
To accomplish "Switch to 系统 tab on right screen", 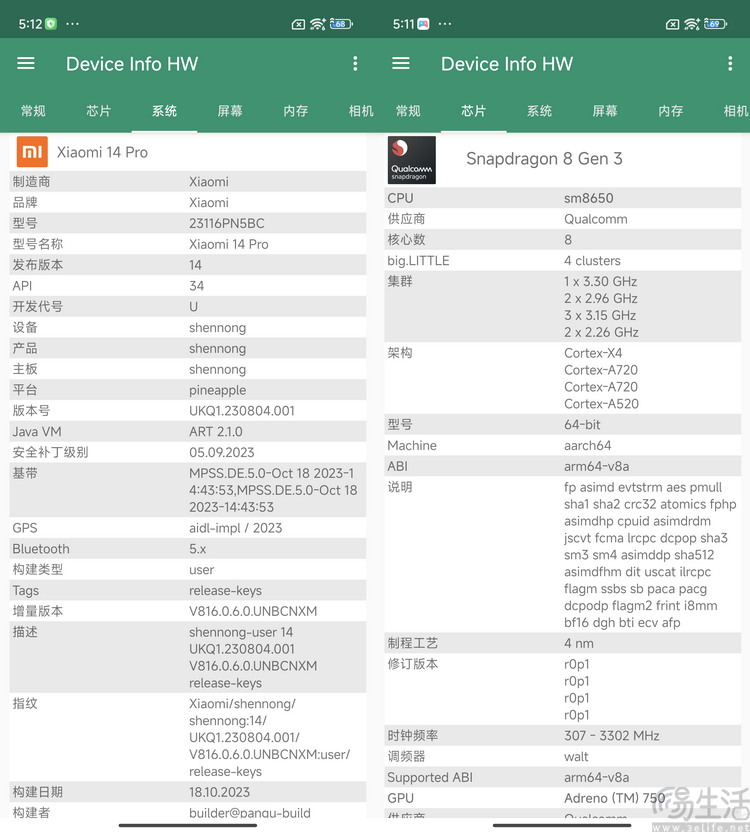I will (x=539, y=110).
